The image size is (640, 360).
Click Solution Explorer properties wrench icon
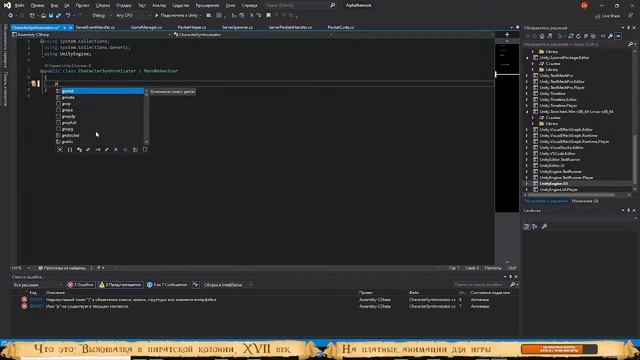610,36
